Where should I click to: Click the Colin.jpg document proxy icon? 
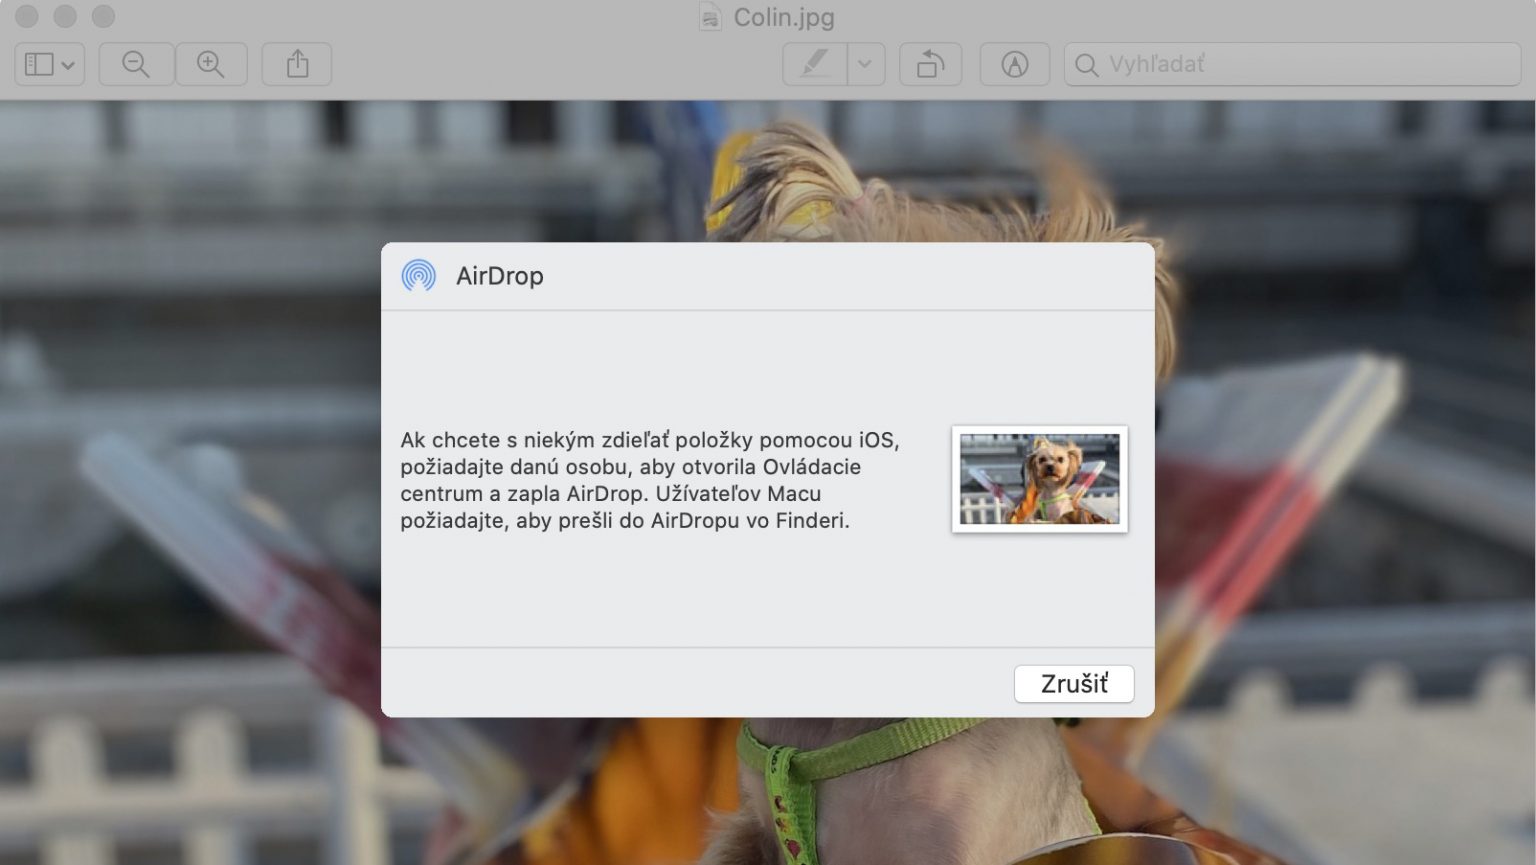coord(710,17)
